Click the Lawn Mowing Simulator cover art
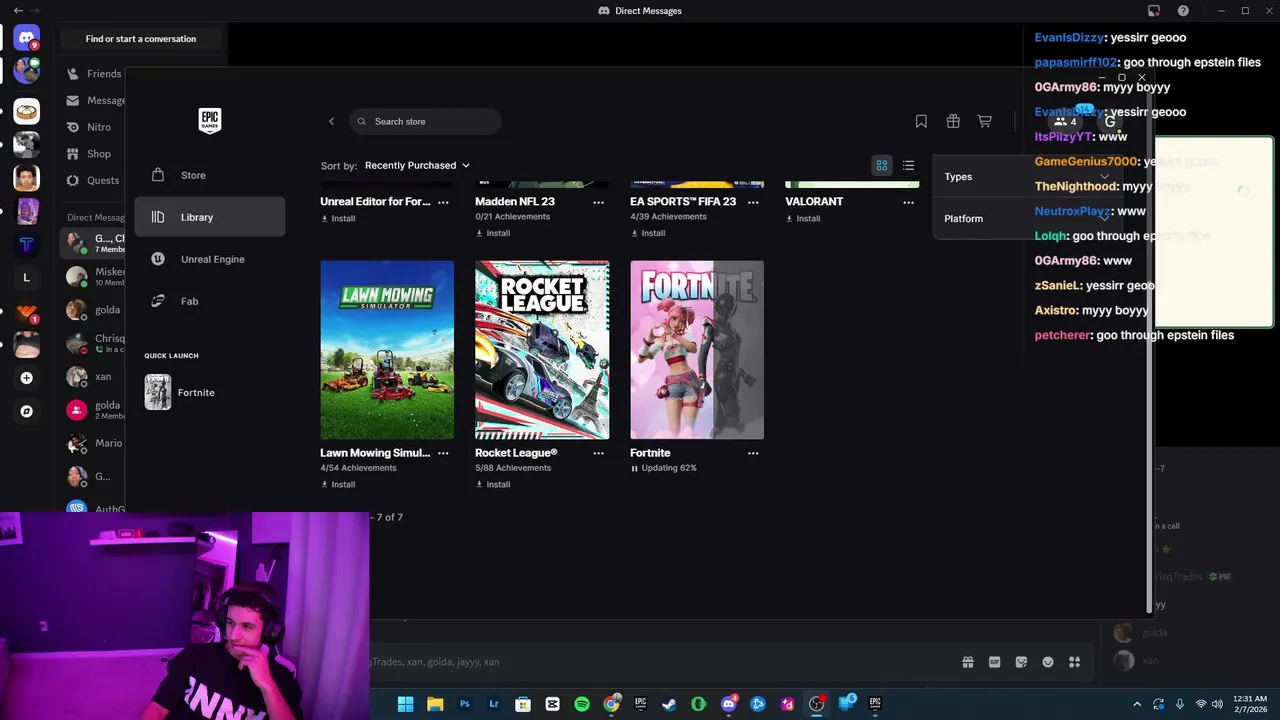Image resolution: width=1280 pixels, height=720 pixels. click(x=387, y=350)
